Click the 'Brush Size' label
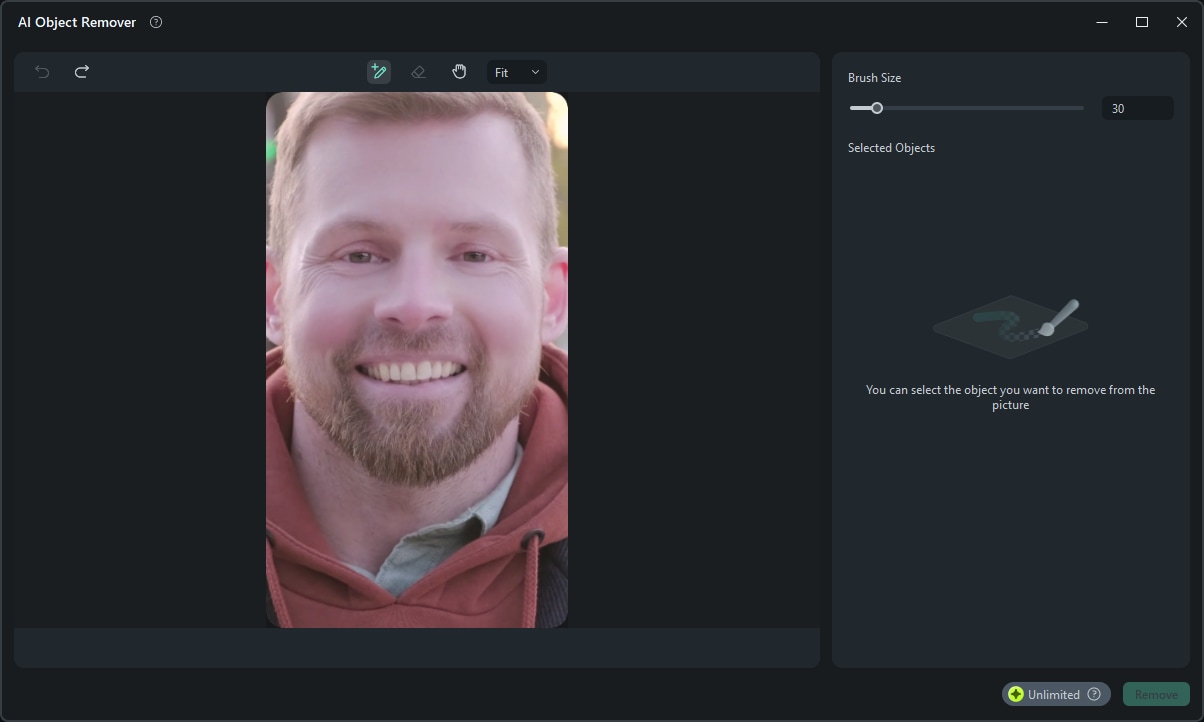This screenshot has width=1204, height=722. [874, 78]
